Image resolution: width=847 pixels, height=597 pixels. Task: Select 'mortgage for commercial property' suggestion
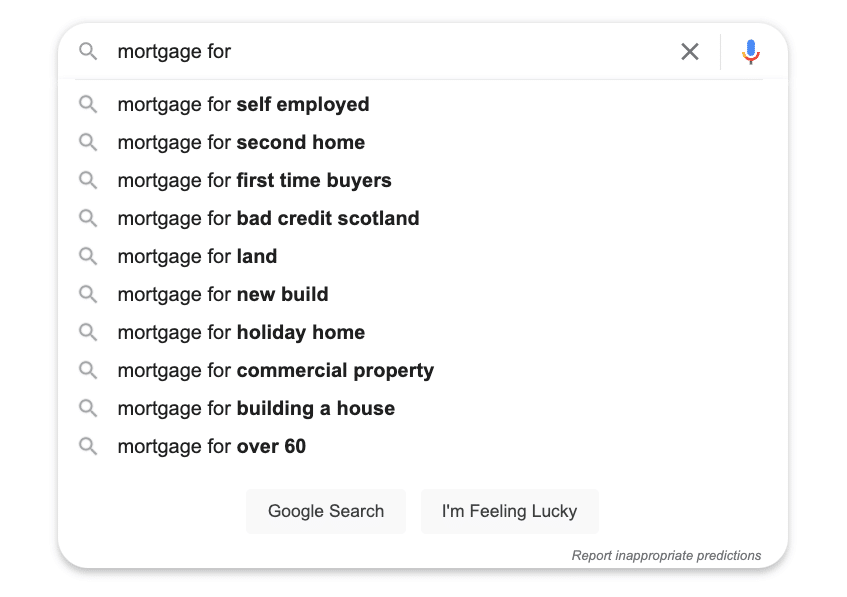275,370
